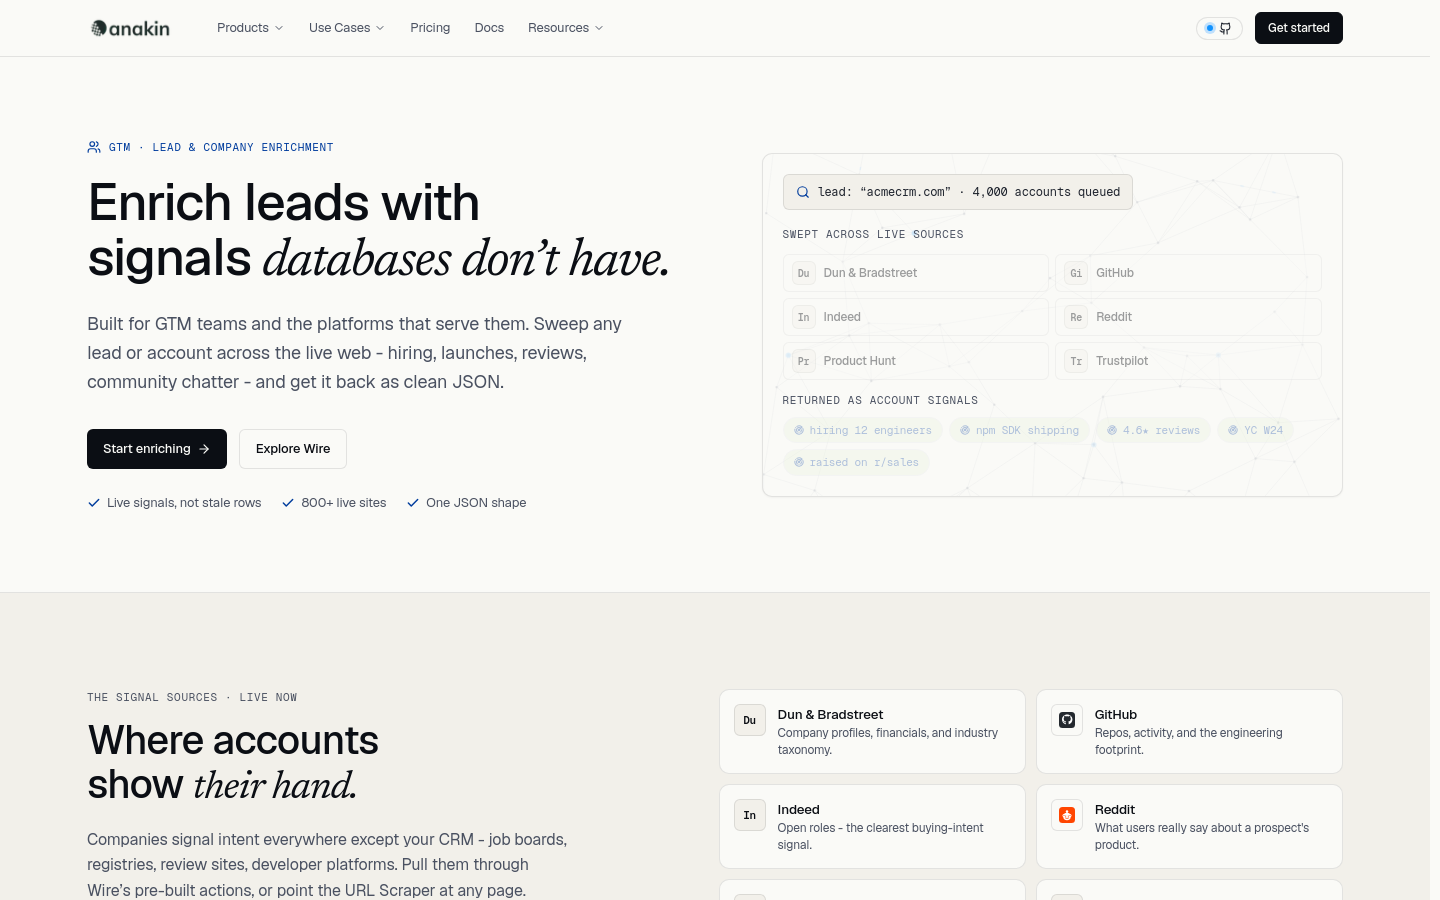Image resolution: width=1440 pixels, height=900 pixels.
Task: Open the GitHub source card title
Action: (1116, 715)
